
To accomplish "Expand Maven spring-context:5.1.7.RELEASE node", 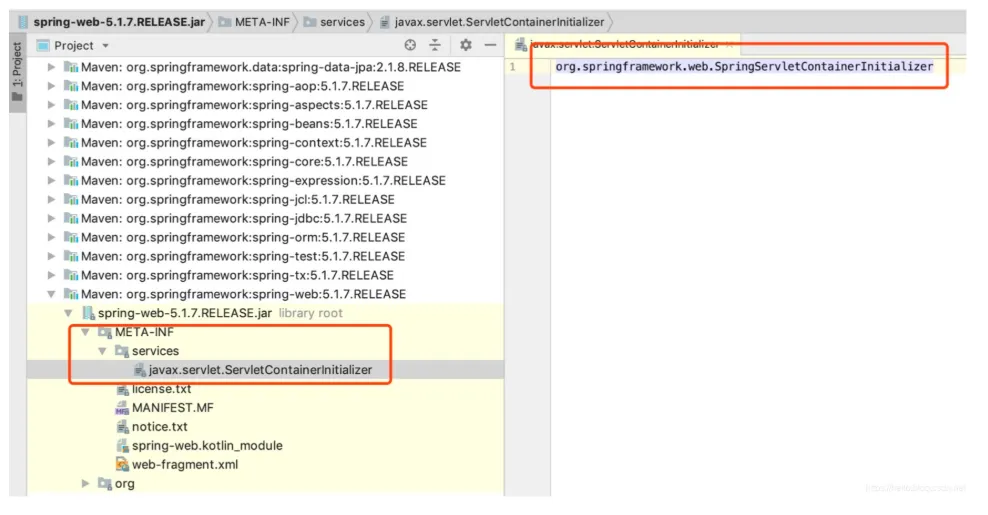I will click(52, 142).
